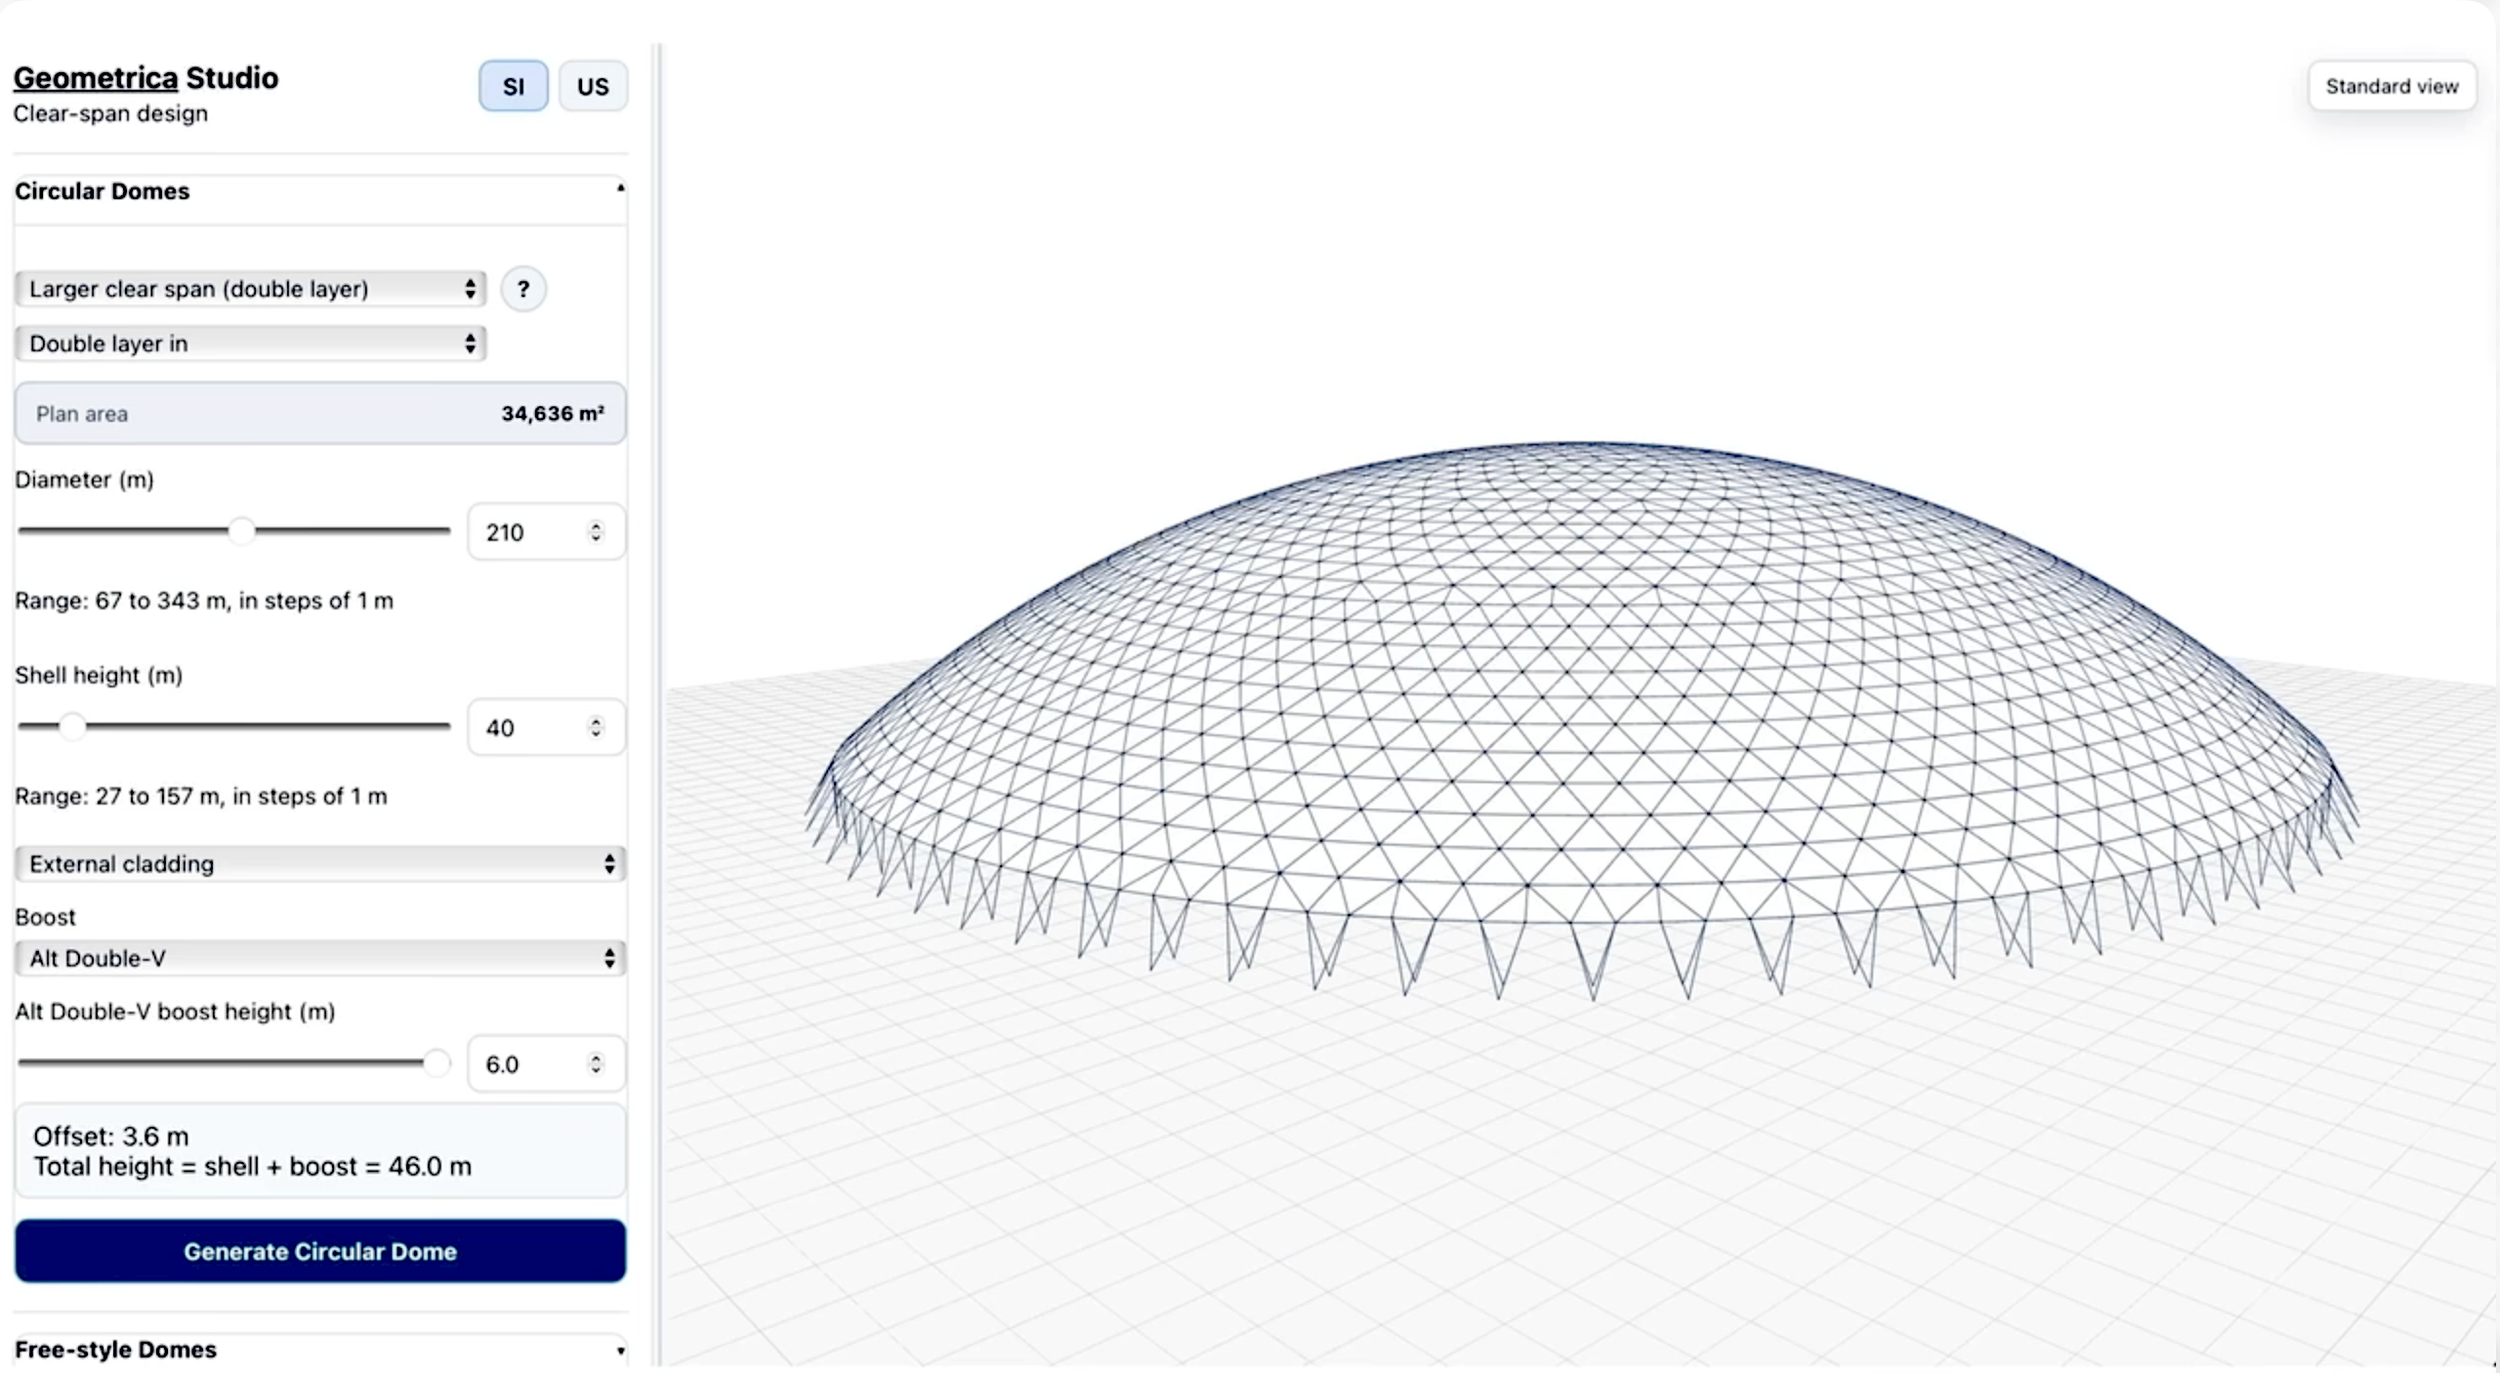This screenshot has height=1373, width=2500.
Task: Switch units to SI
Action: [513, 86]
